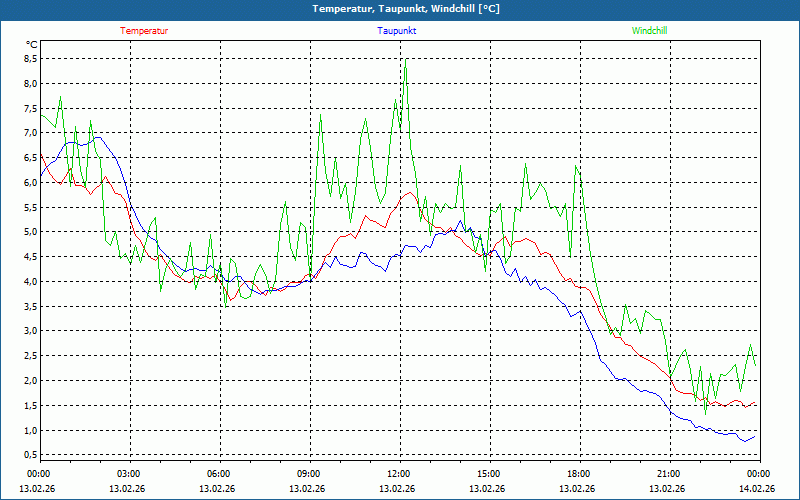This screenshot has height=500, width=800.
Task: Click the 0,5 value on the y-axis
Action: [x=29, y=455]
